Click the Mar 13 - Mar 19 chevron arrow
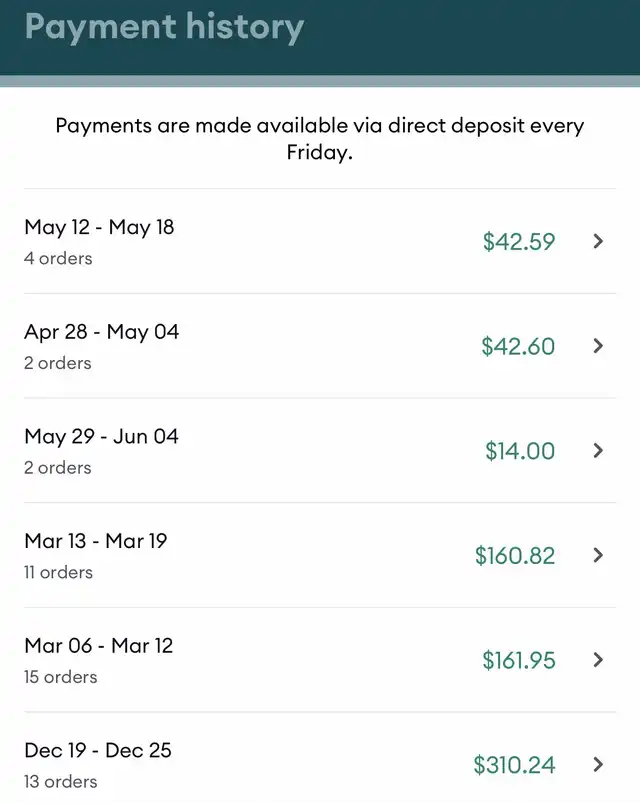Image resolution: width=640 pixels, height=803 pixels. coord(598,555)
